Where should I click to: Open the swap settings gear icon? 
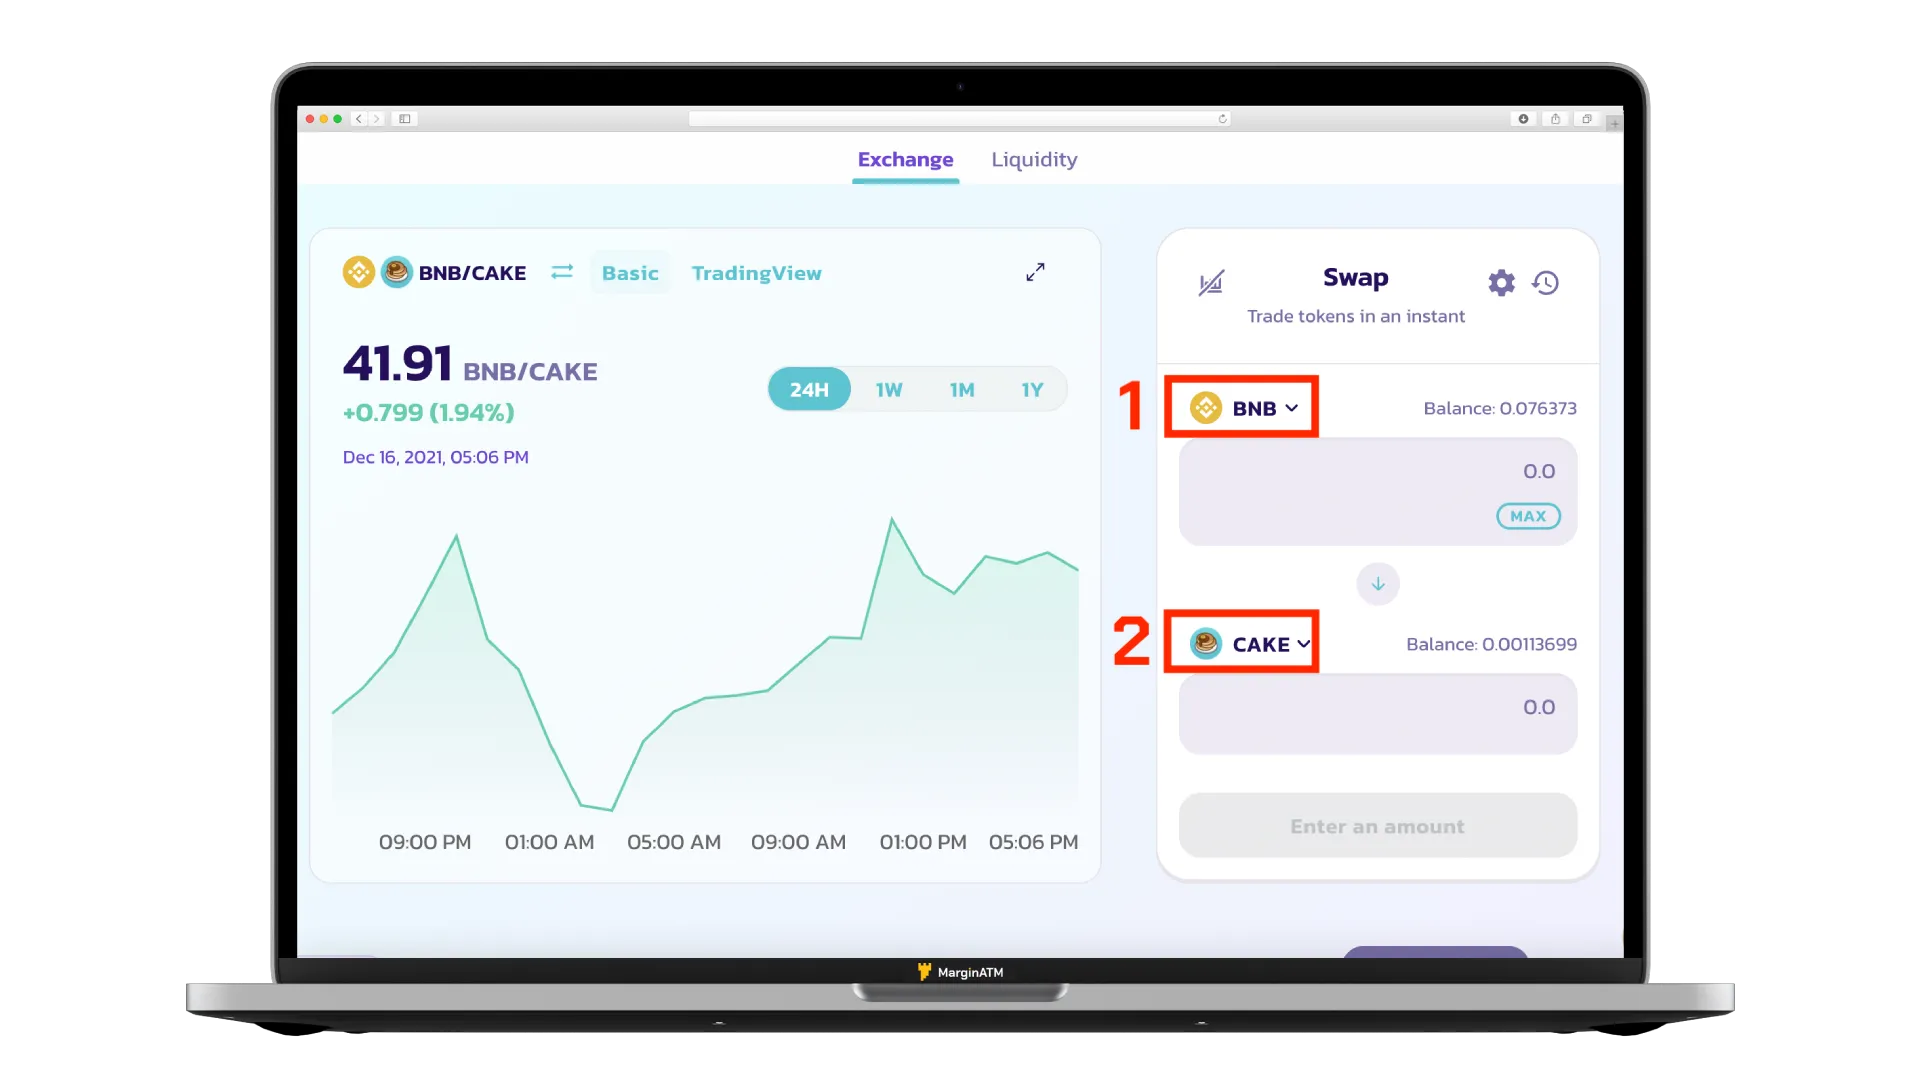pos(1502,282)
